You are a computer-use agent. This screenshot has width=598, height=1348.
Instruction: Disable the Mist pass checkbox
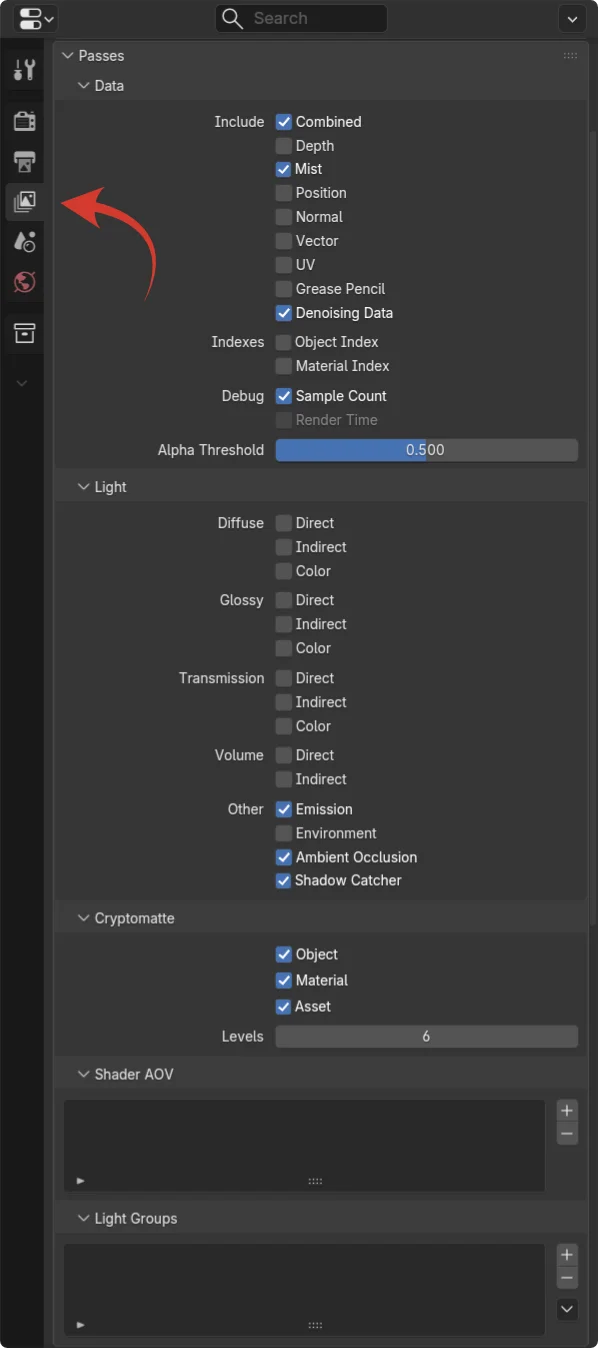tap(284, 169)
